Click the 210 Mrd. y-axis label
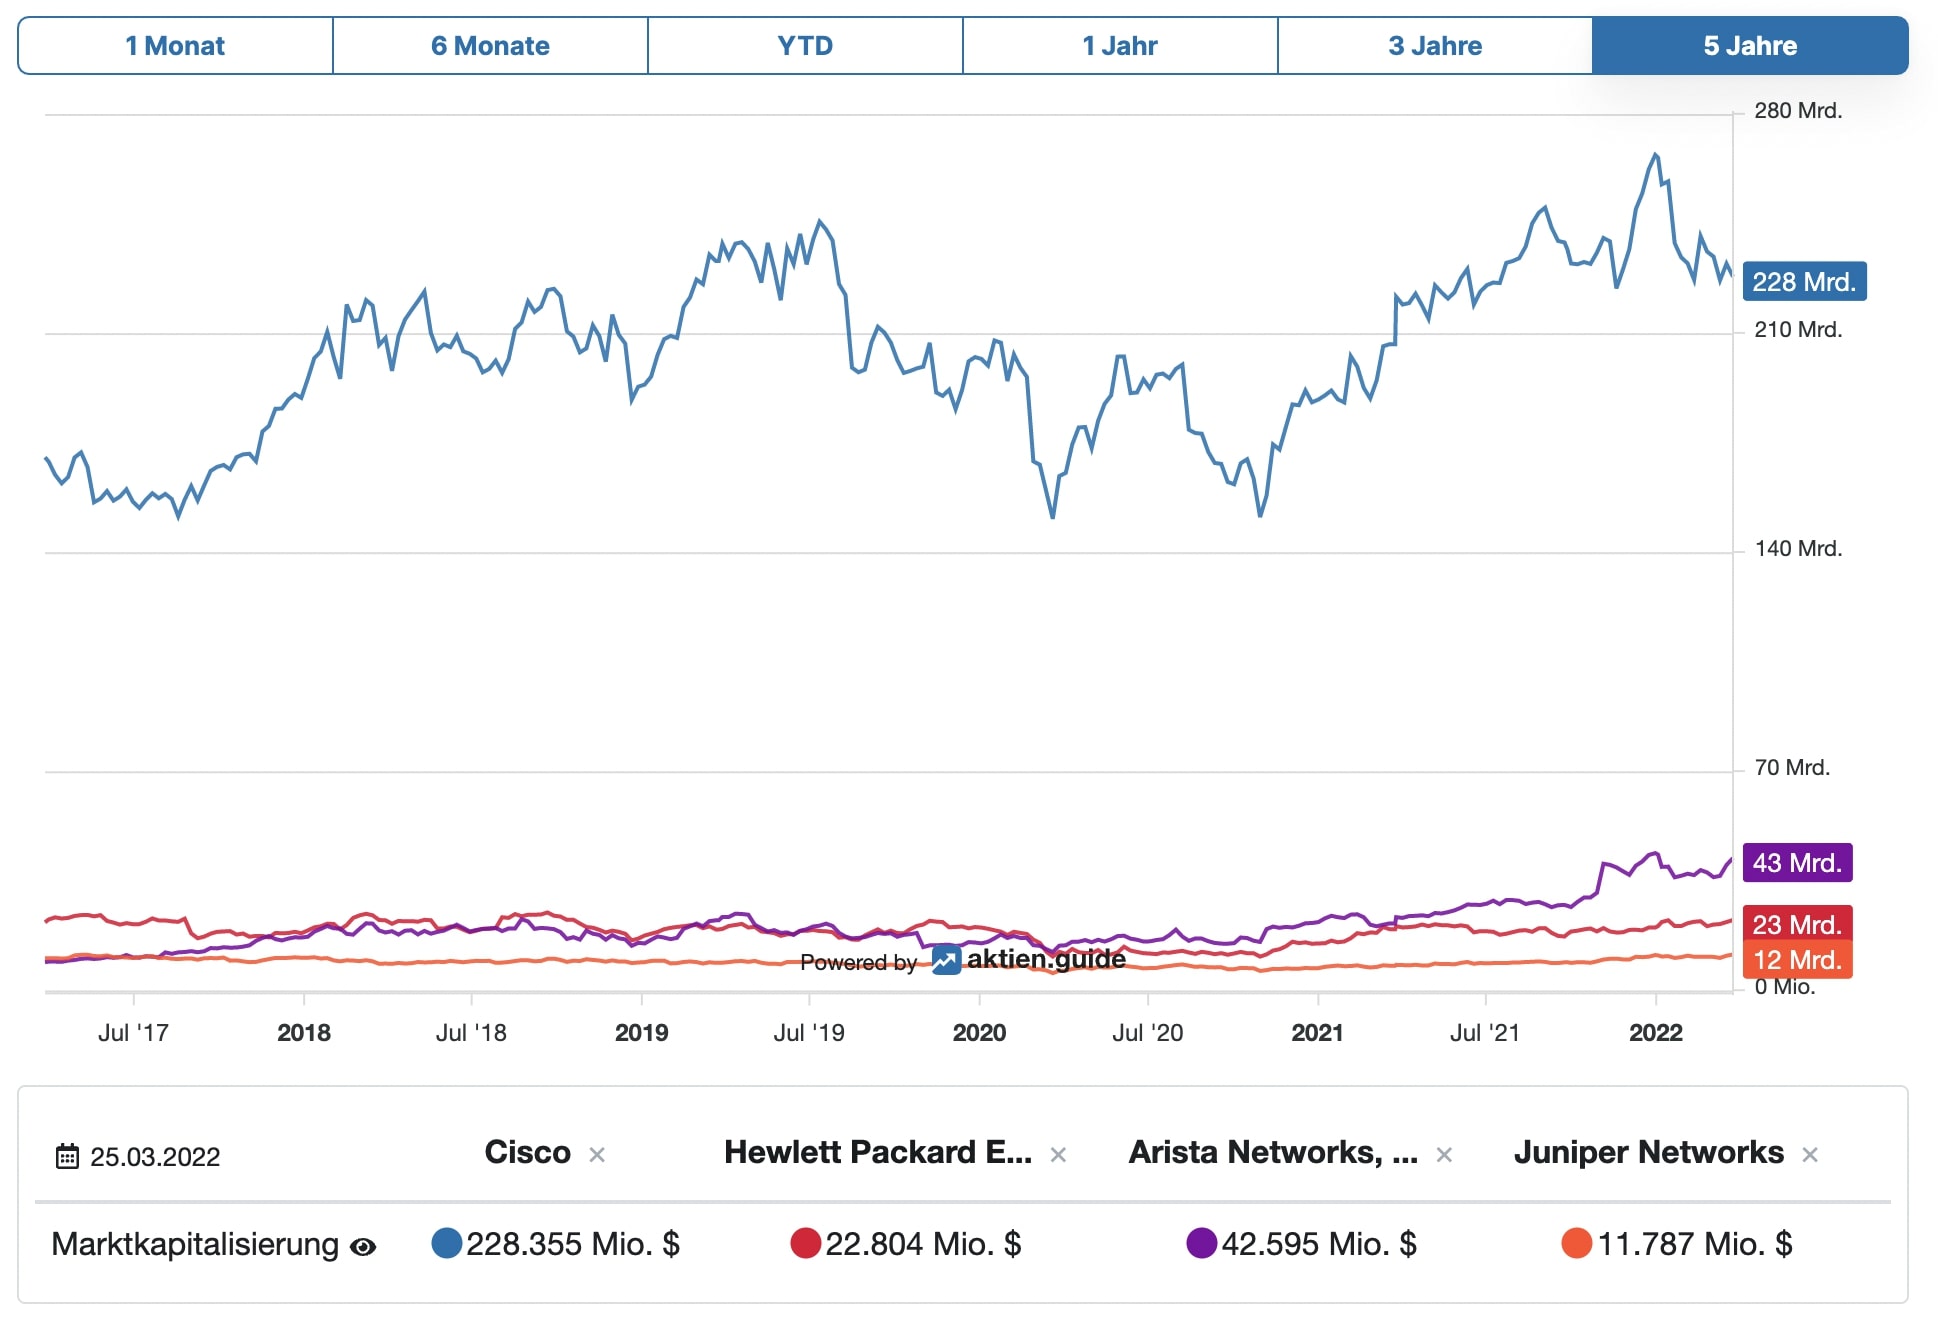This screenshot has width=1938, height=1318. click(1798, 330)
